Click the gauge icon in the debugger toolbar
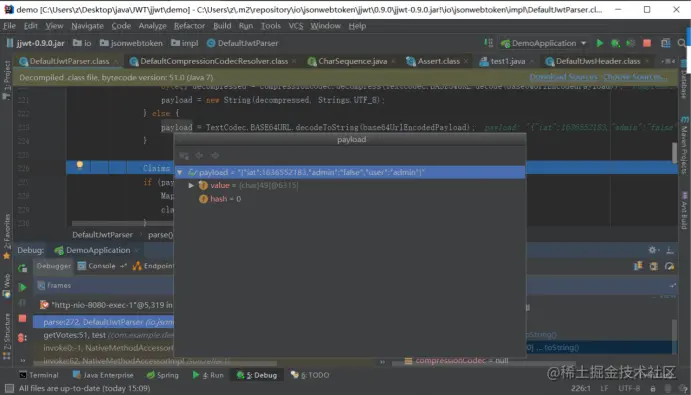 (669, 266)
